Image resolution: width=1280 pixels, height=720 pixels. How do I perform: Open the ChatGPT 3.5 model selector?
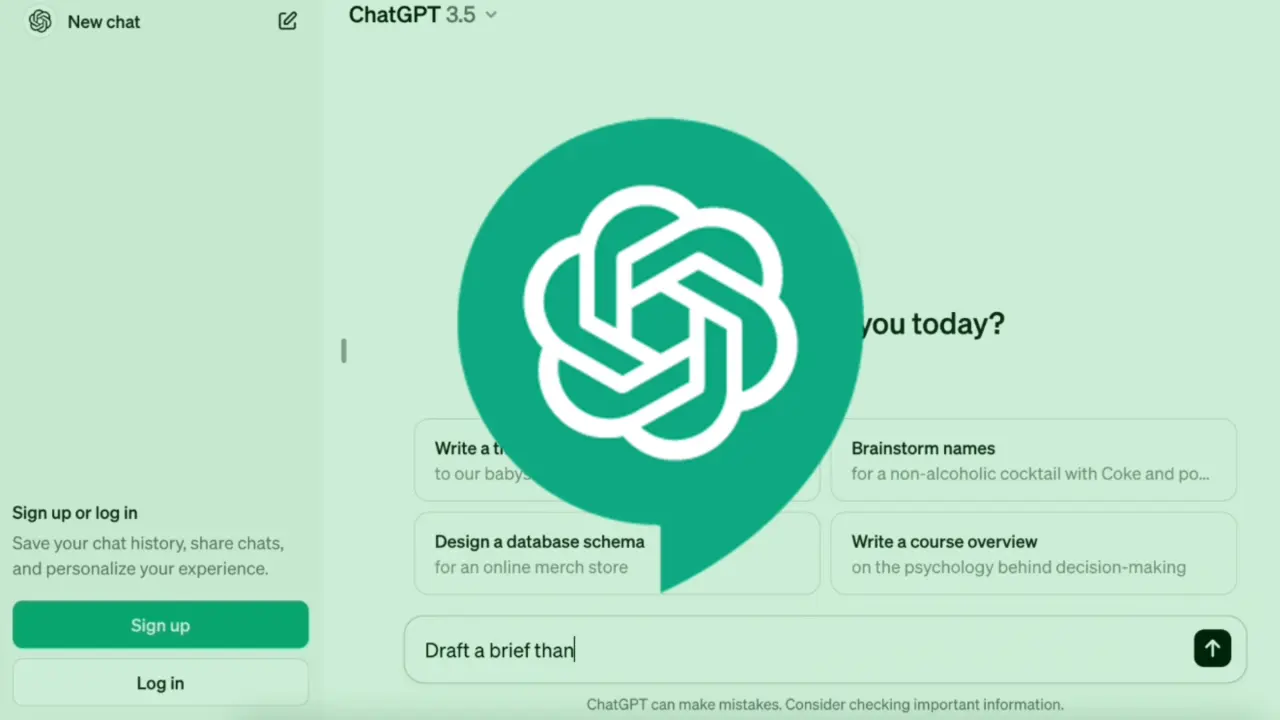click(422, 15)
